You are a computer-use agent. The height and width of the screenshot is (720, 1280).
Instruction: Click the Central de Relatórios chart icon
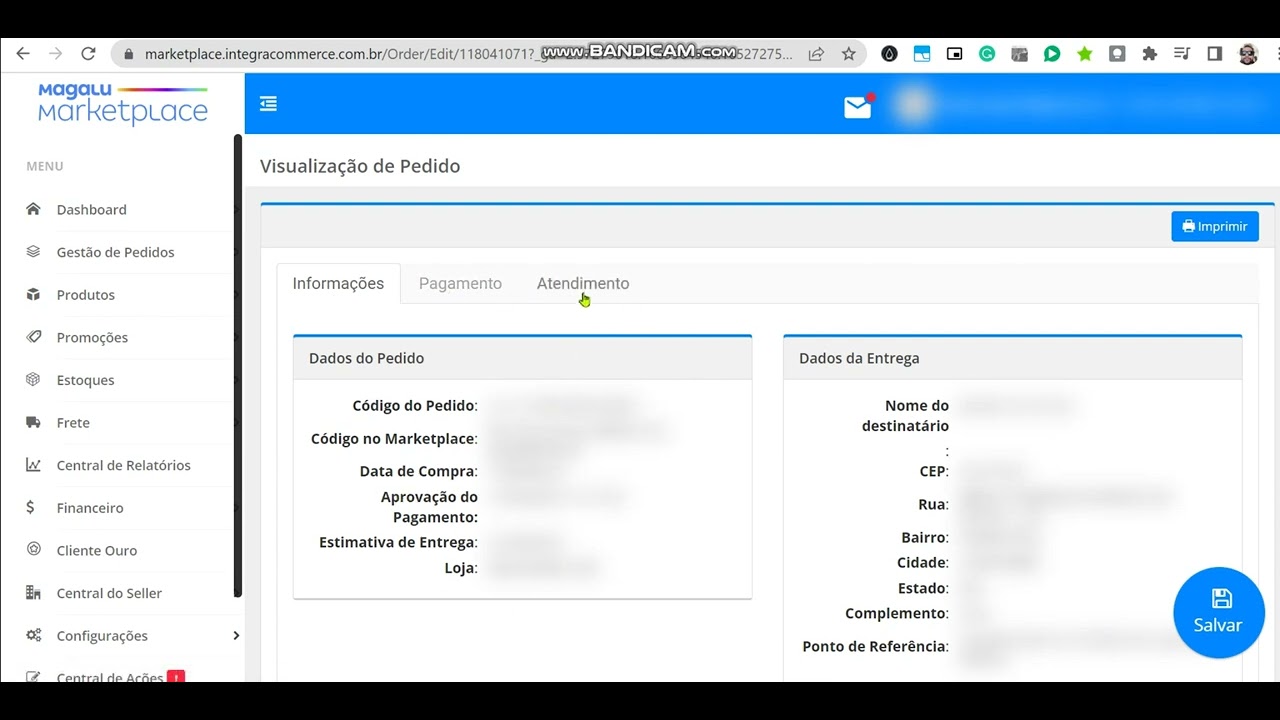[33, 465]
